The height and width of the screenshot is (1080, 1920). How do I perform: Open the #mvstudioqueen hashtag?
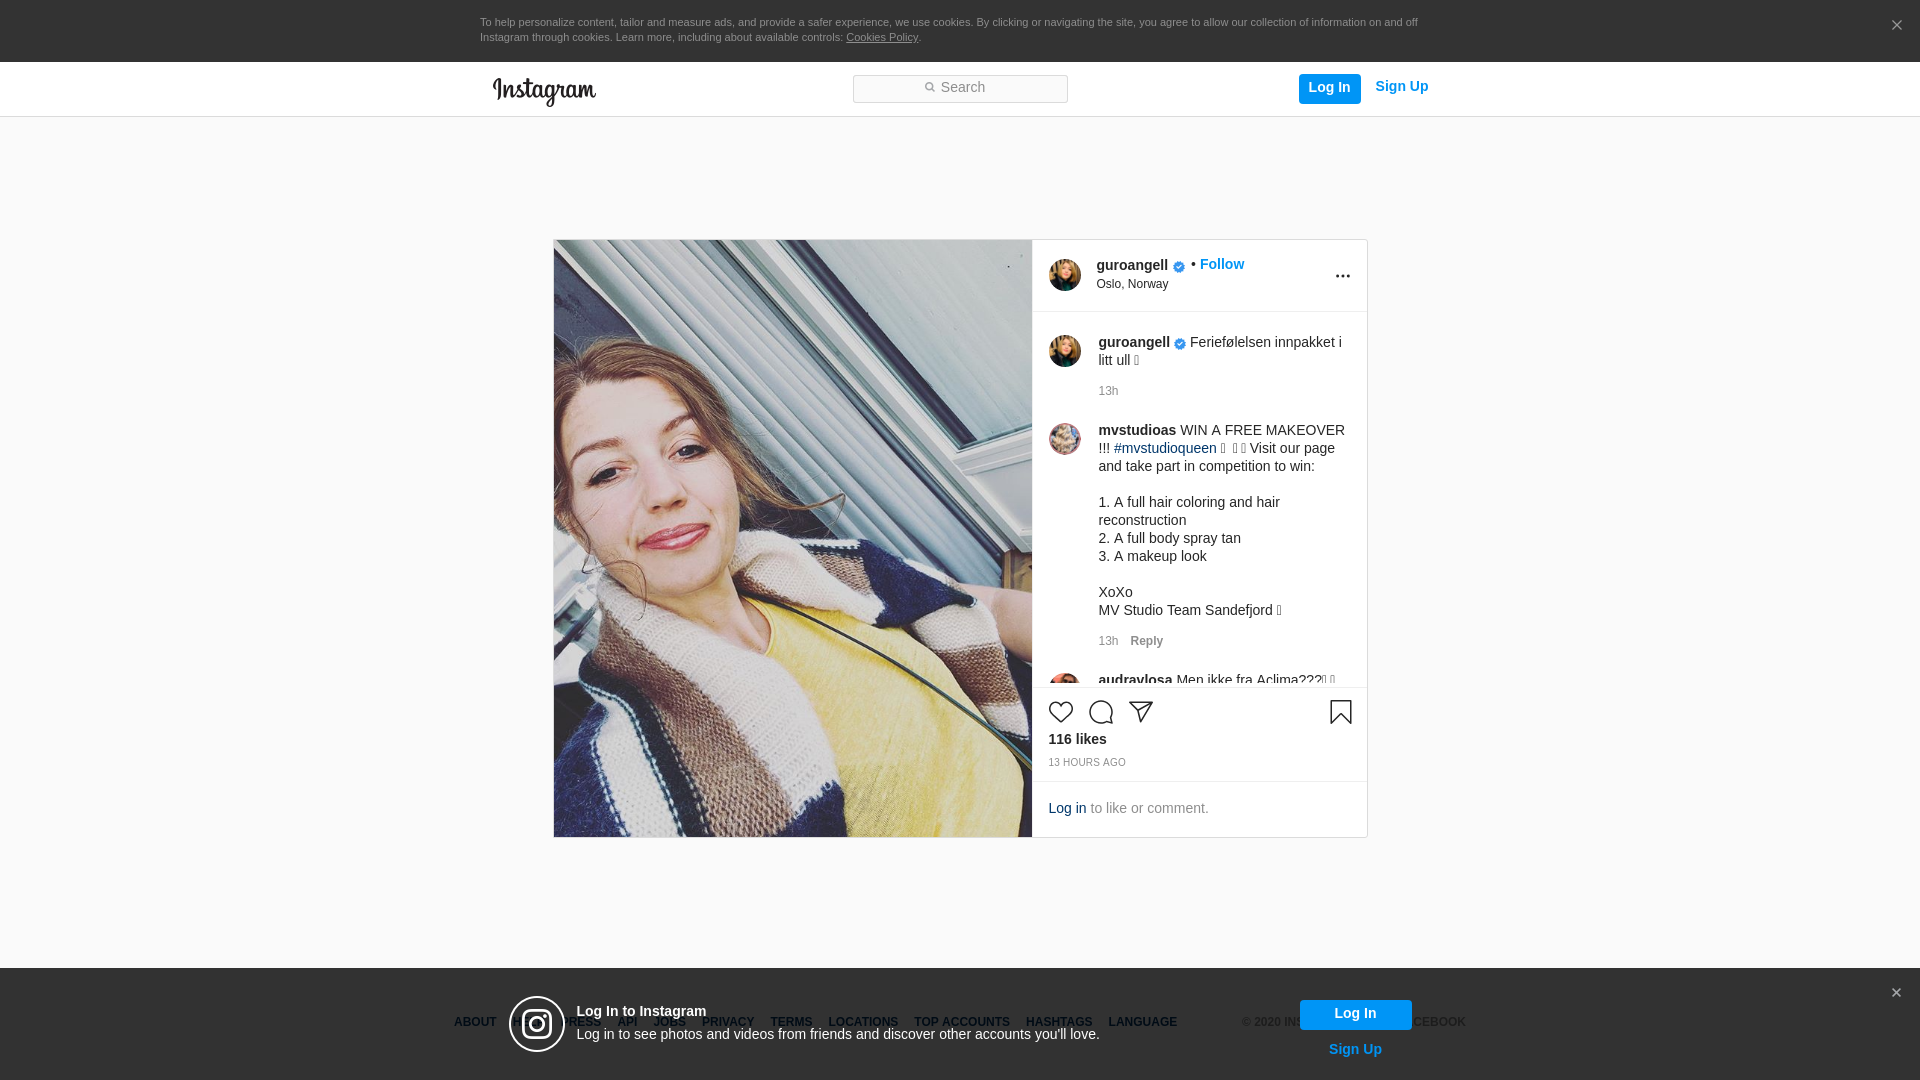coord(1165,448)
